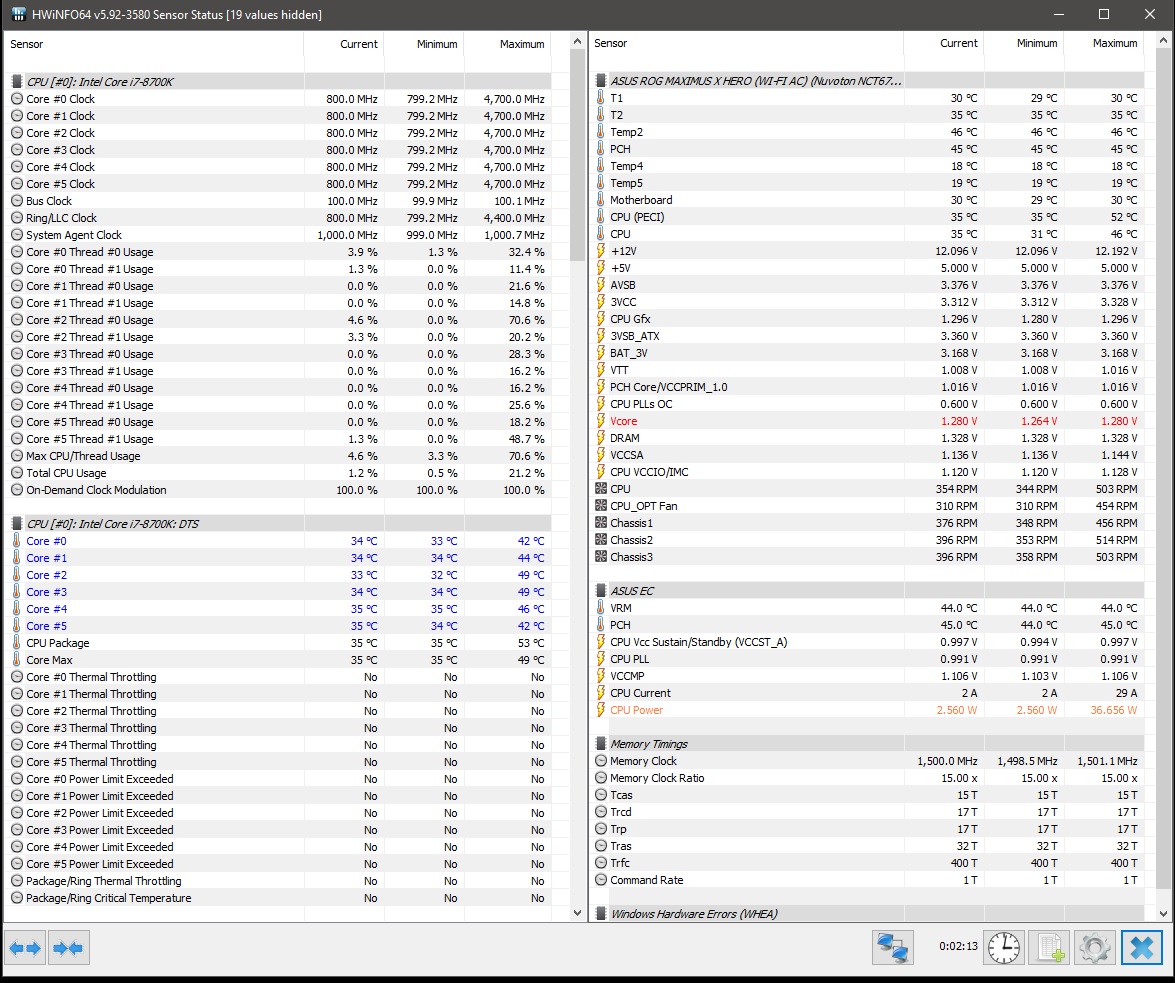
Task: Select the CPU Current row
Action: pyautogui.click(x=867, y=693)
